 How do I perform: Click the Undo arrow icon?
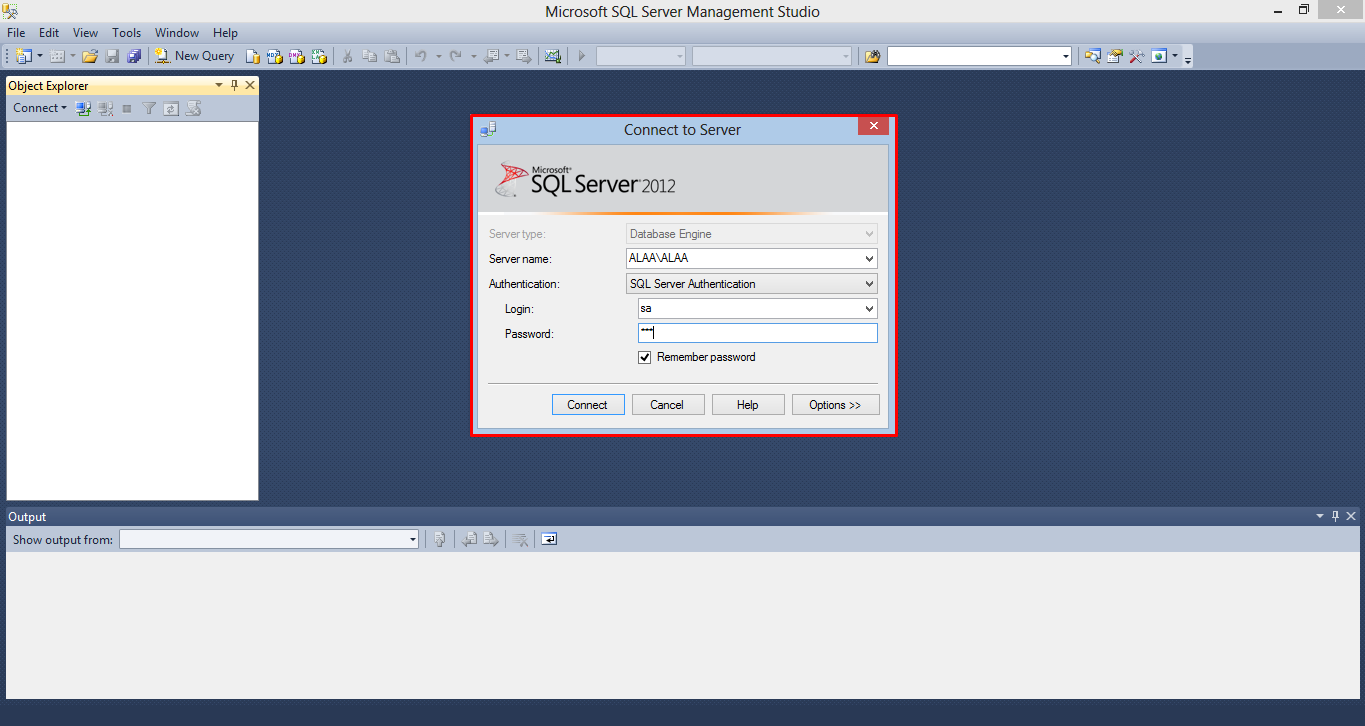420,56
